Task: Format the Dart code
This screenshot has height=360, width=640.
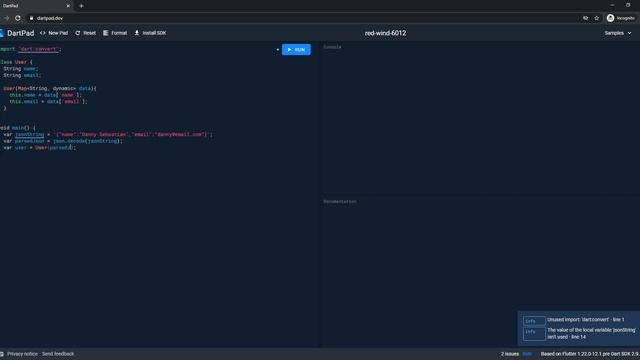Action: 115,33
